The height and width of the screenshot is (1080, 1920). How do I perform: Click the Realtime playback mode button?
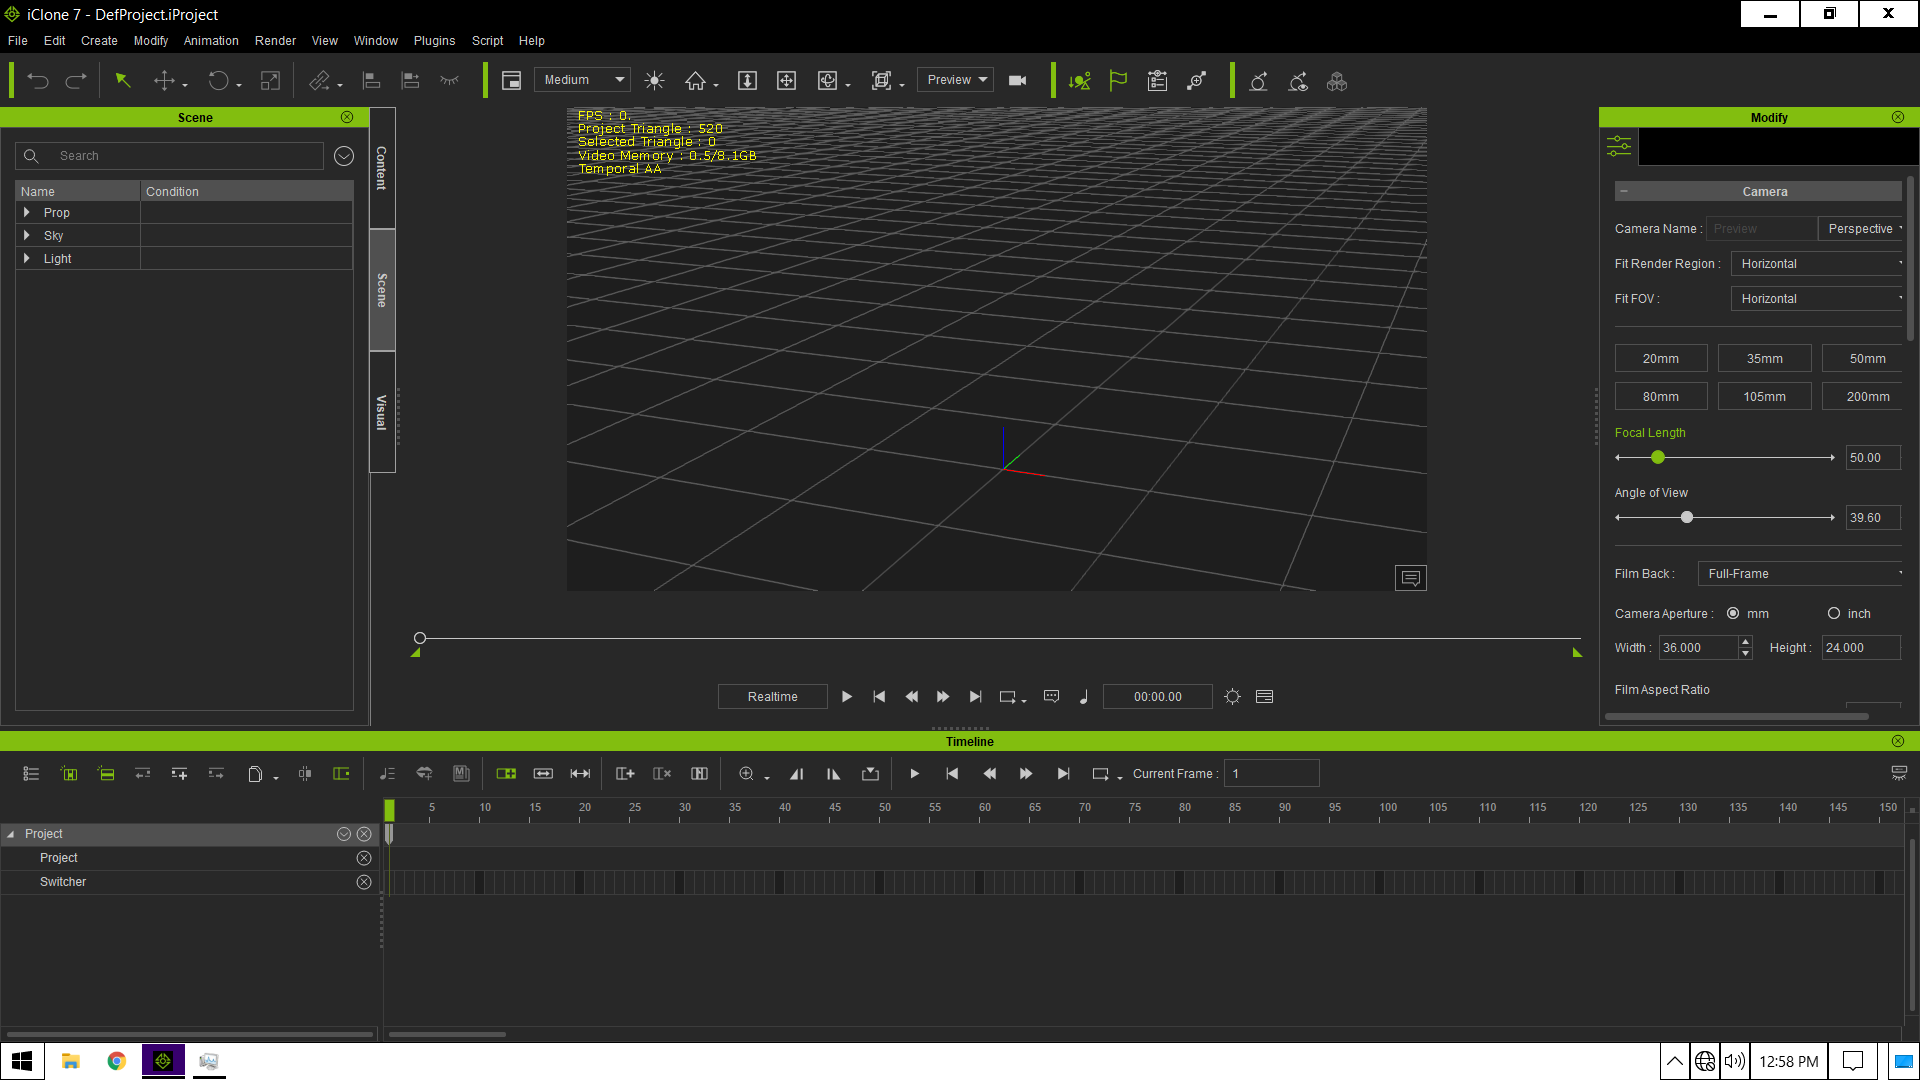click(x=773, y=697)
